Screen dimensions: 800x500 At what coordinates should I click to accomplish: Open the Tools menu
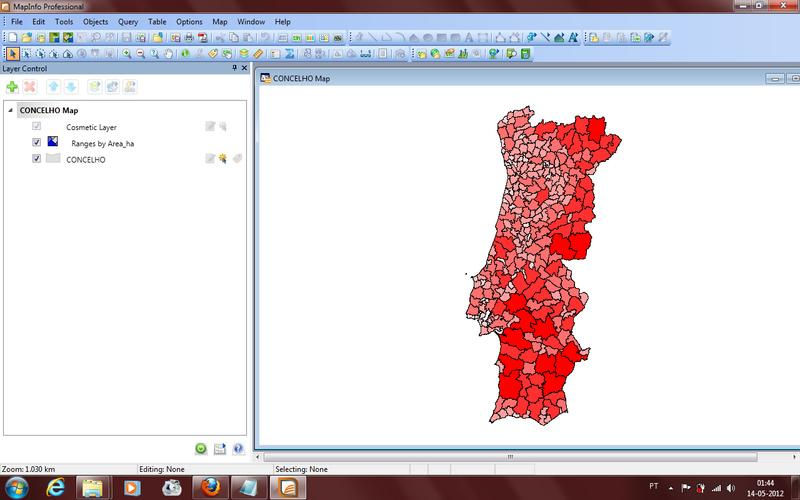[64, 21]
